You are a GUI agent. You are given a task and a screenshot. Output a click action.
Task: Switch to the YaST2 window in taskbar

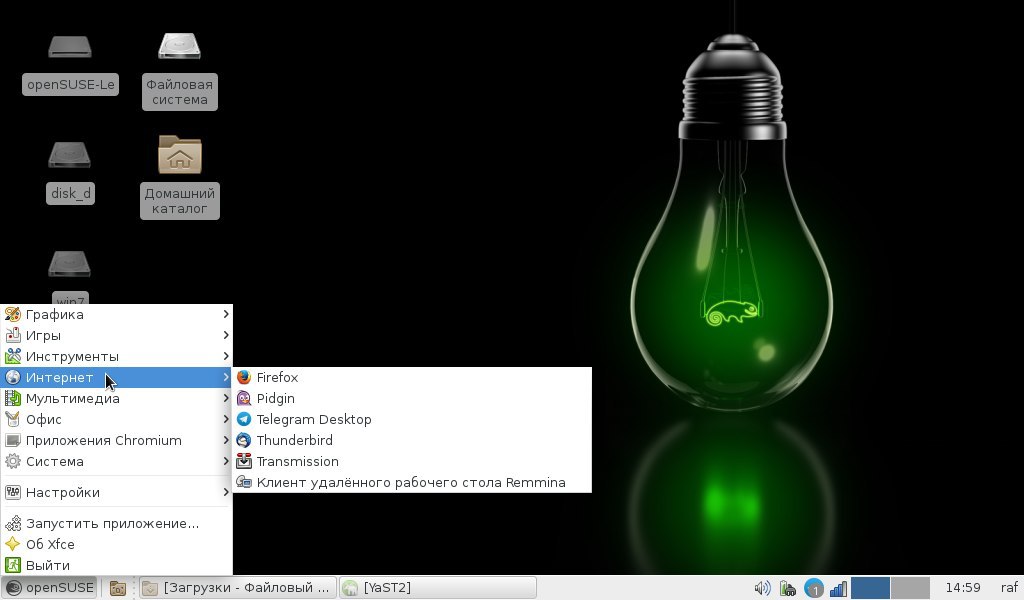[x=438, y=588]
